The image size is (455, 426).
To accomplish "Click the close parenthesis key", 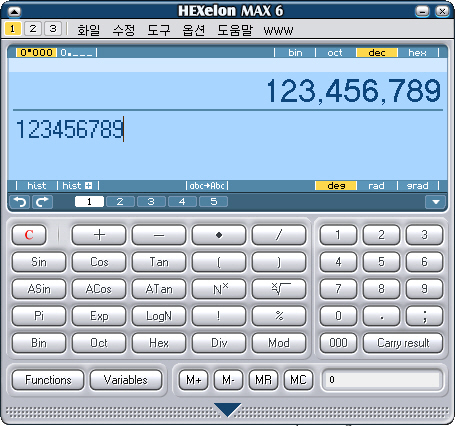I will click(279, 262).
